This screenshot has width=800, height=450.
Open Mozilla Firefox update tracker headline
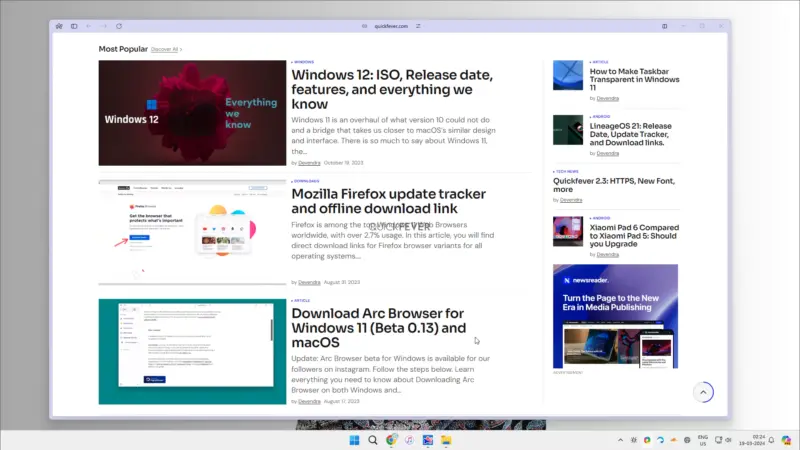tap(388, 201)
